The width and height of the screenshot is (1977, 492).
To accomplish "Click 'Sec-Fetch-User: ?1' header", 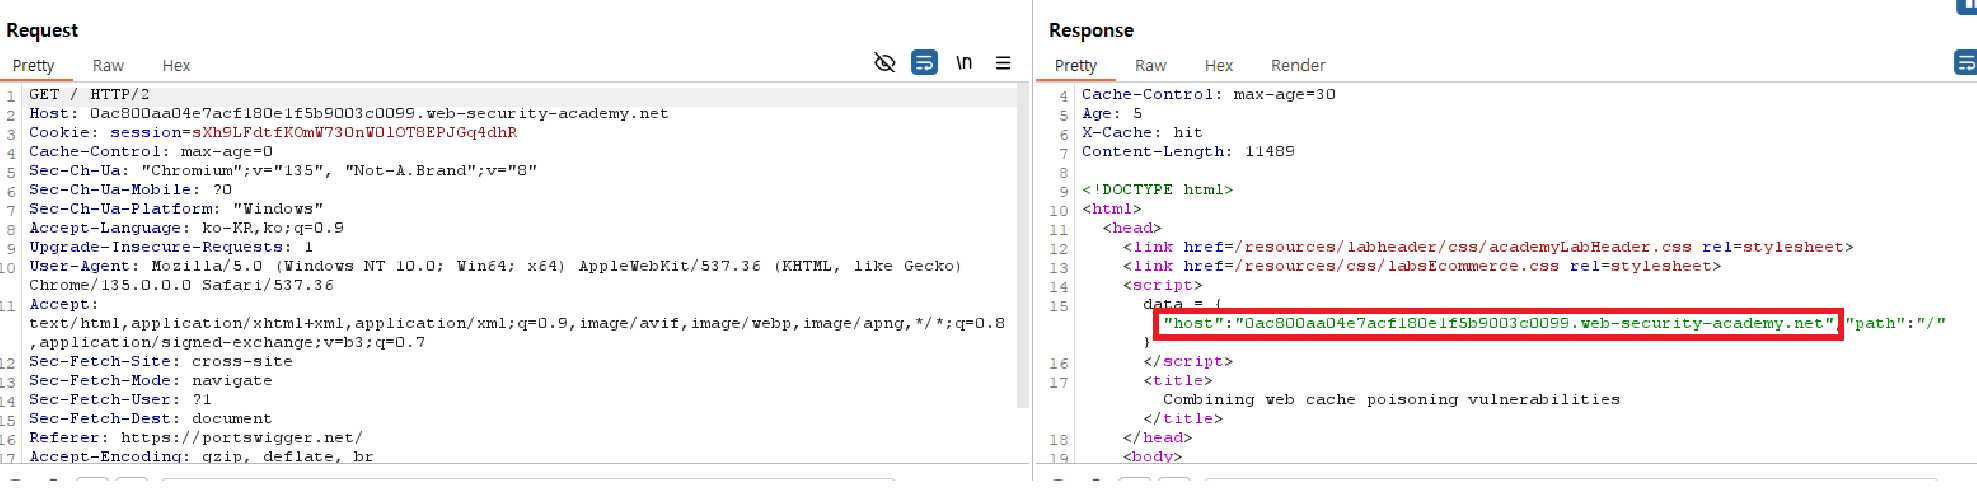I will (120, 399).
